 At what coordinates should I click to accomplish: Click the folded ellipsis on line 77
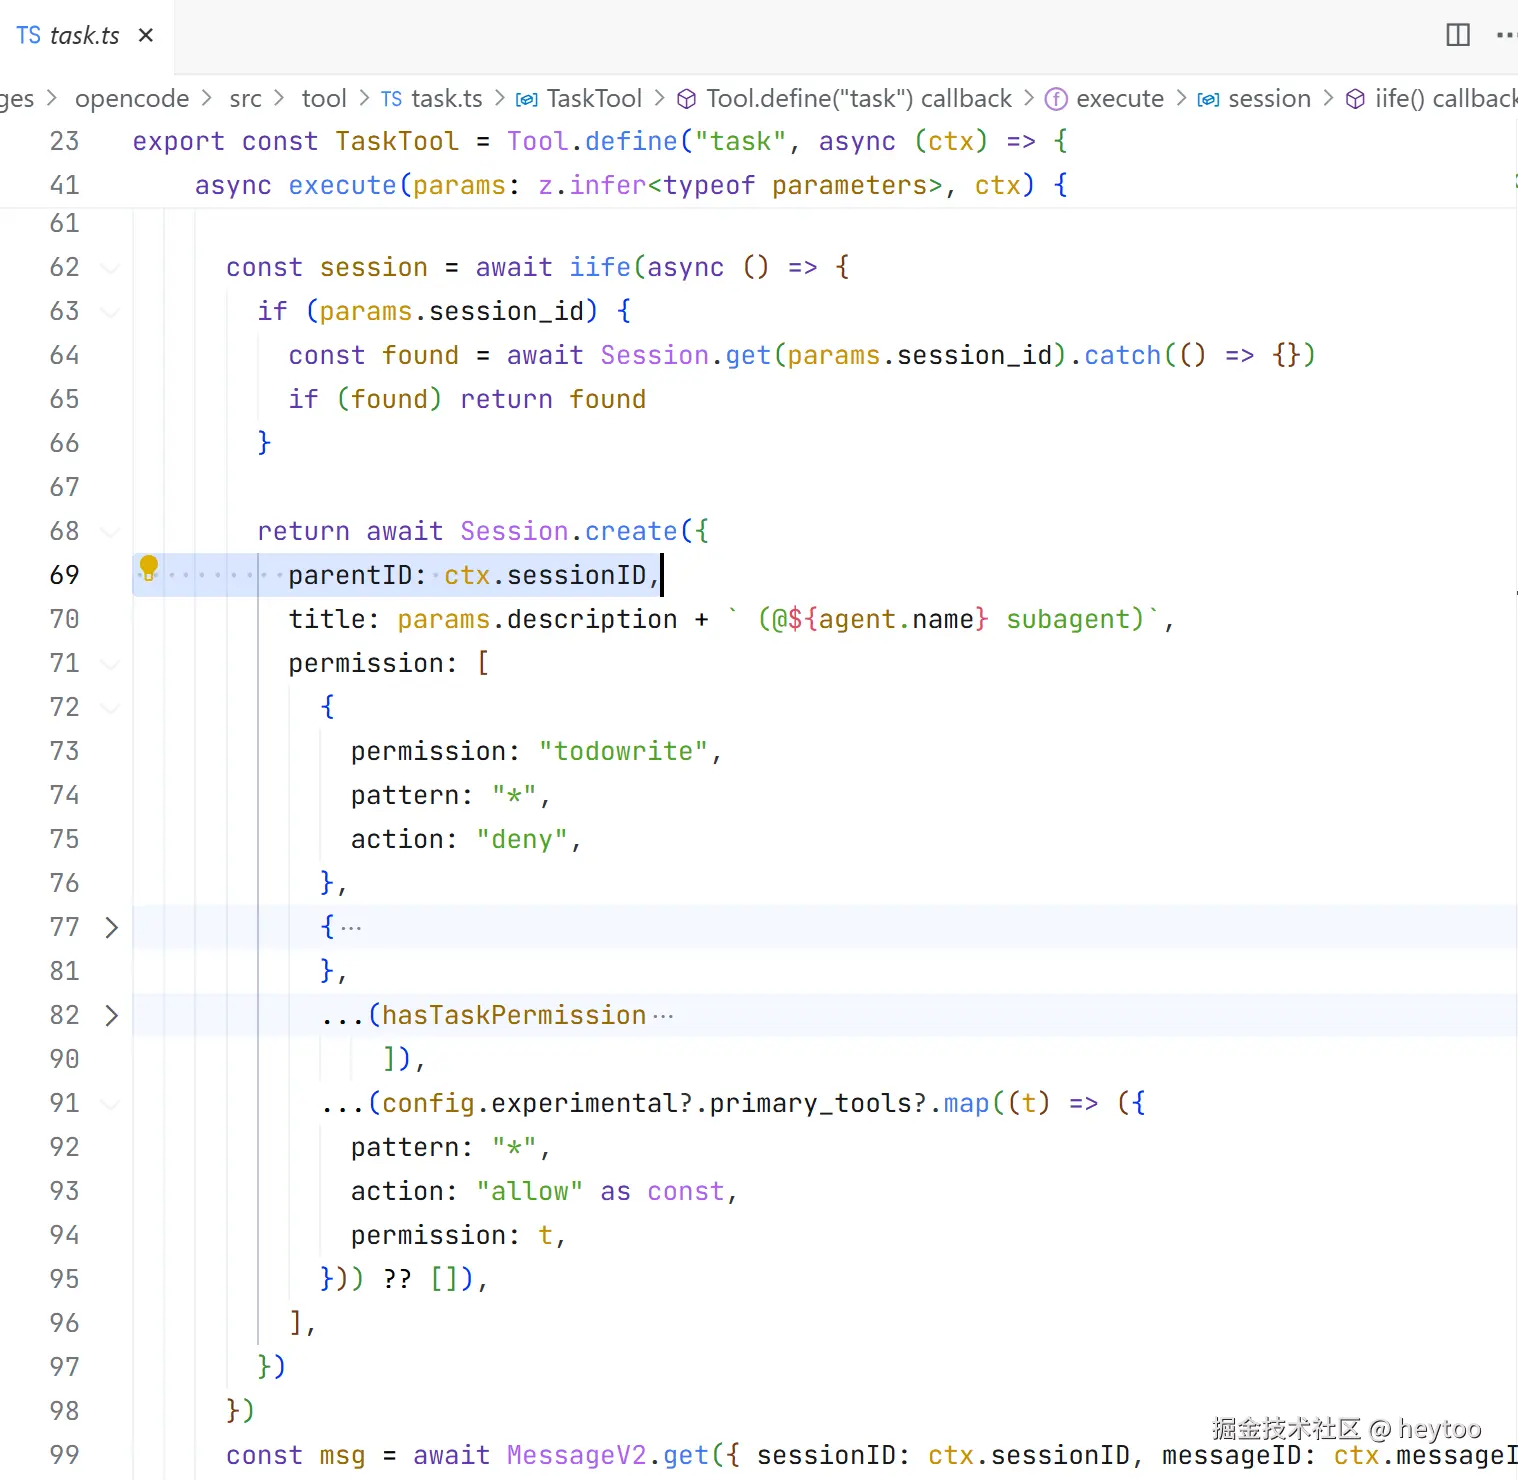click(x=351, y=927)
